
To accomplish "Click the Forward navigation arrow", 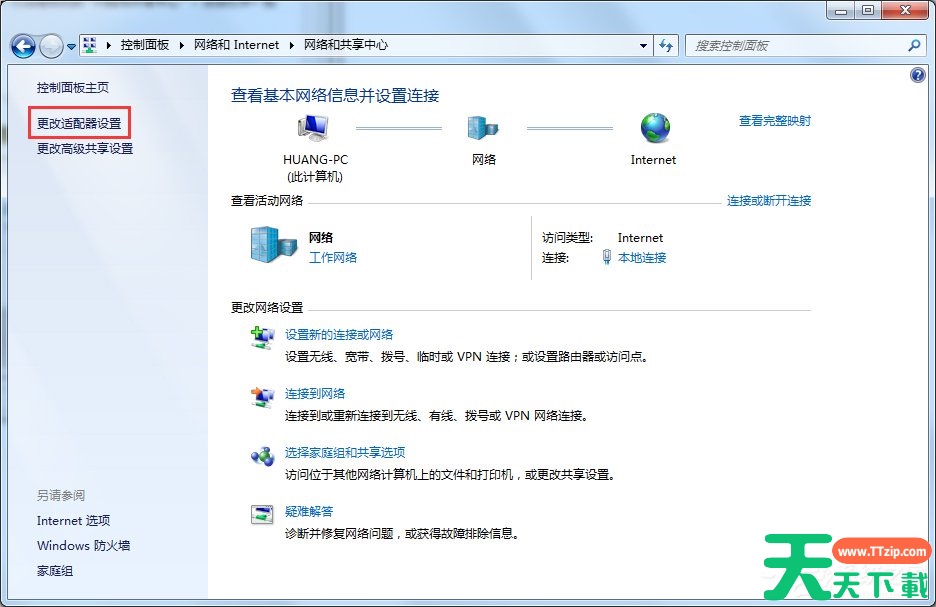I will (51, 46).
